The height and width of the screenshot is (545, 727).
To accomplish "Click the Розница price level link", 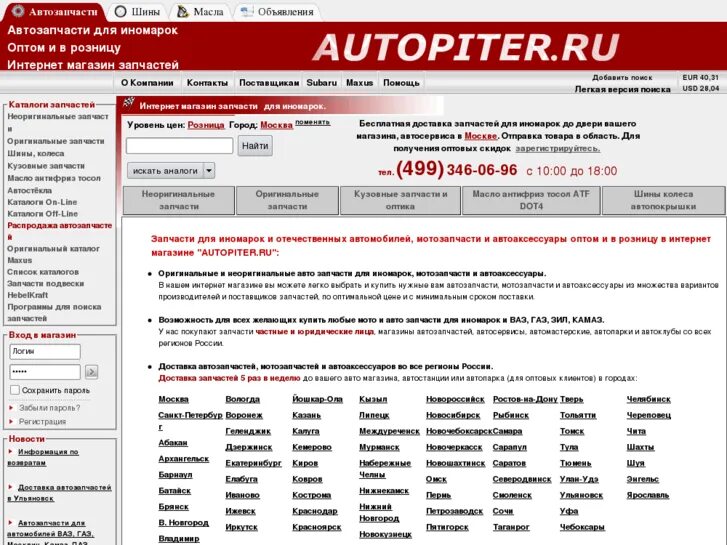I will tap(206, 125).
